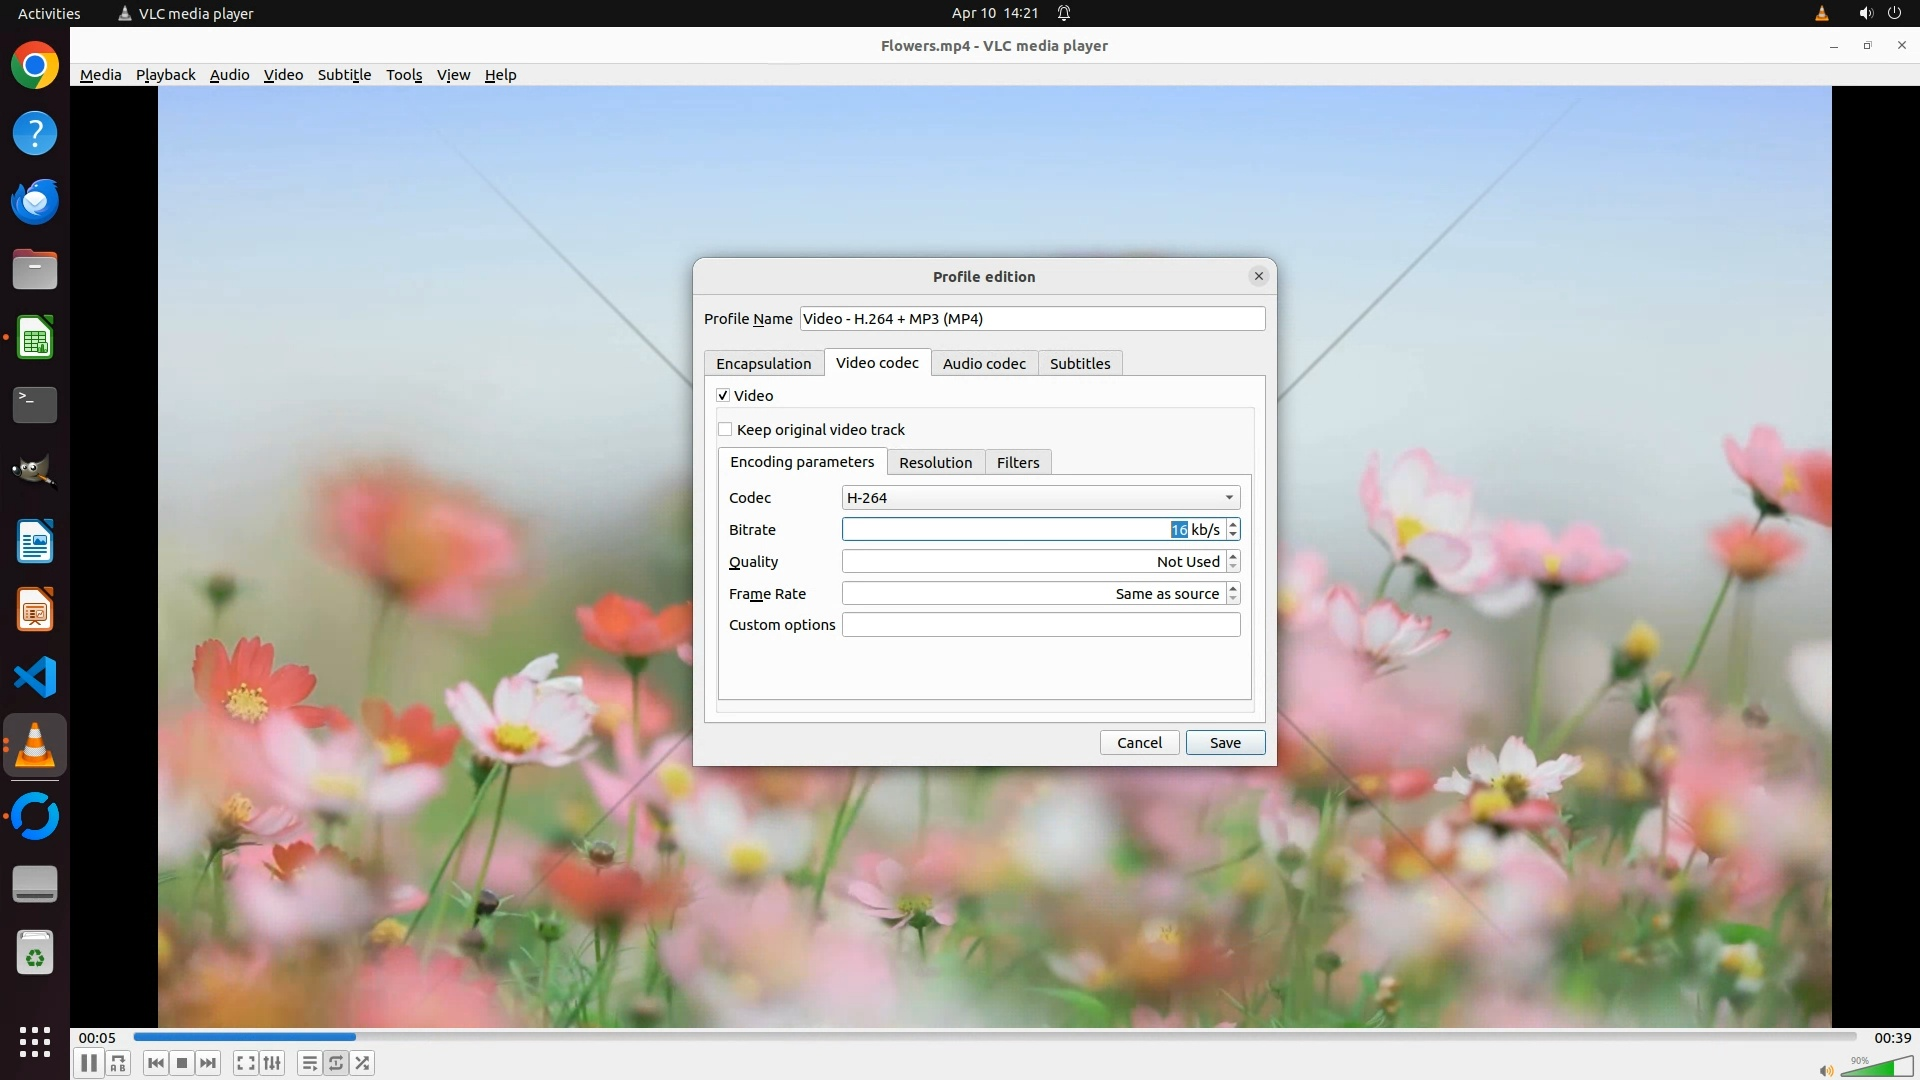Open the Resolution sub-tab
The width and height of the screenshot is (1920, 1080).
click(x=935, y=463)
